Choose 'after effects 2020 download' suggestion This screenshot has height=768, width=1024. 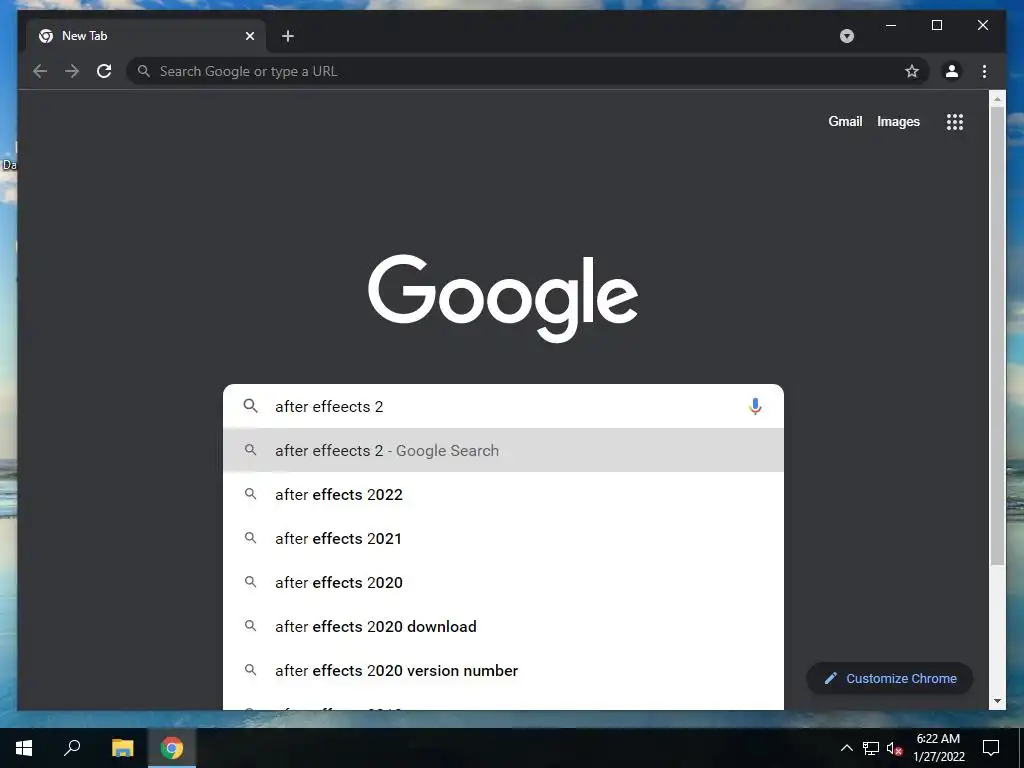[x=503, y=626]
